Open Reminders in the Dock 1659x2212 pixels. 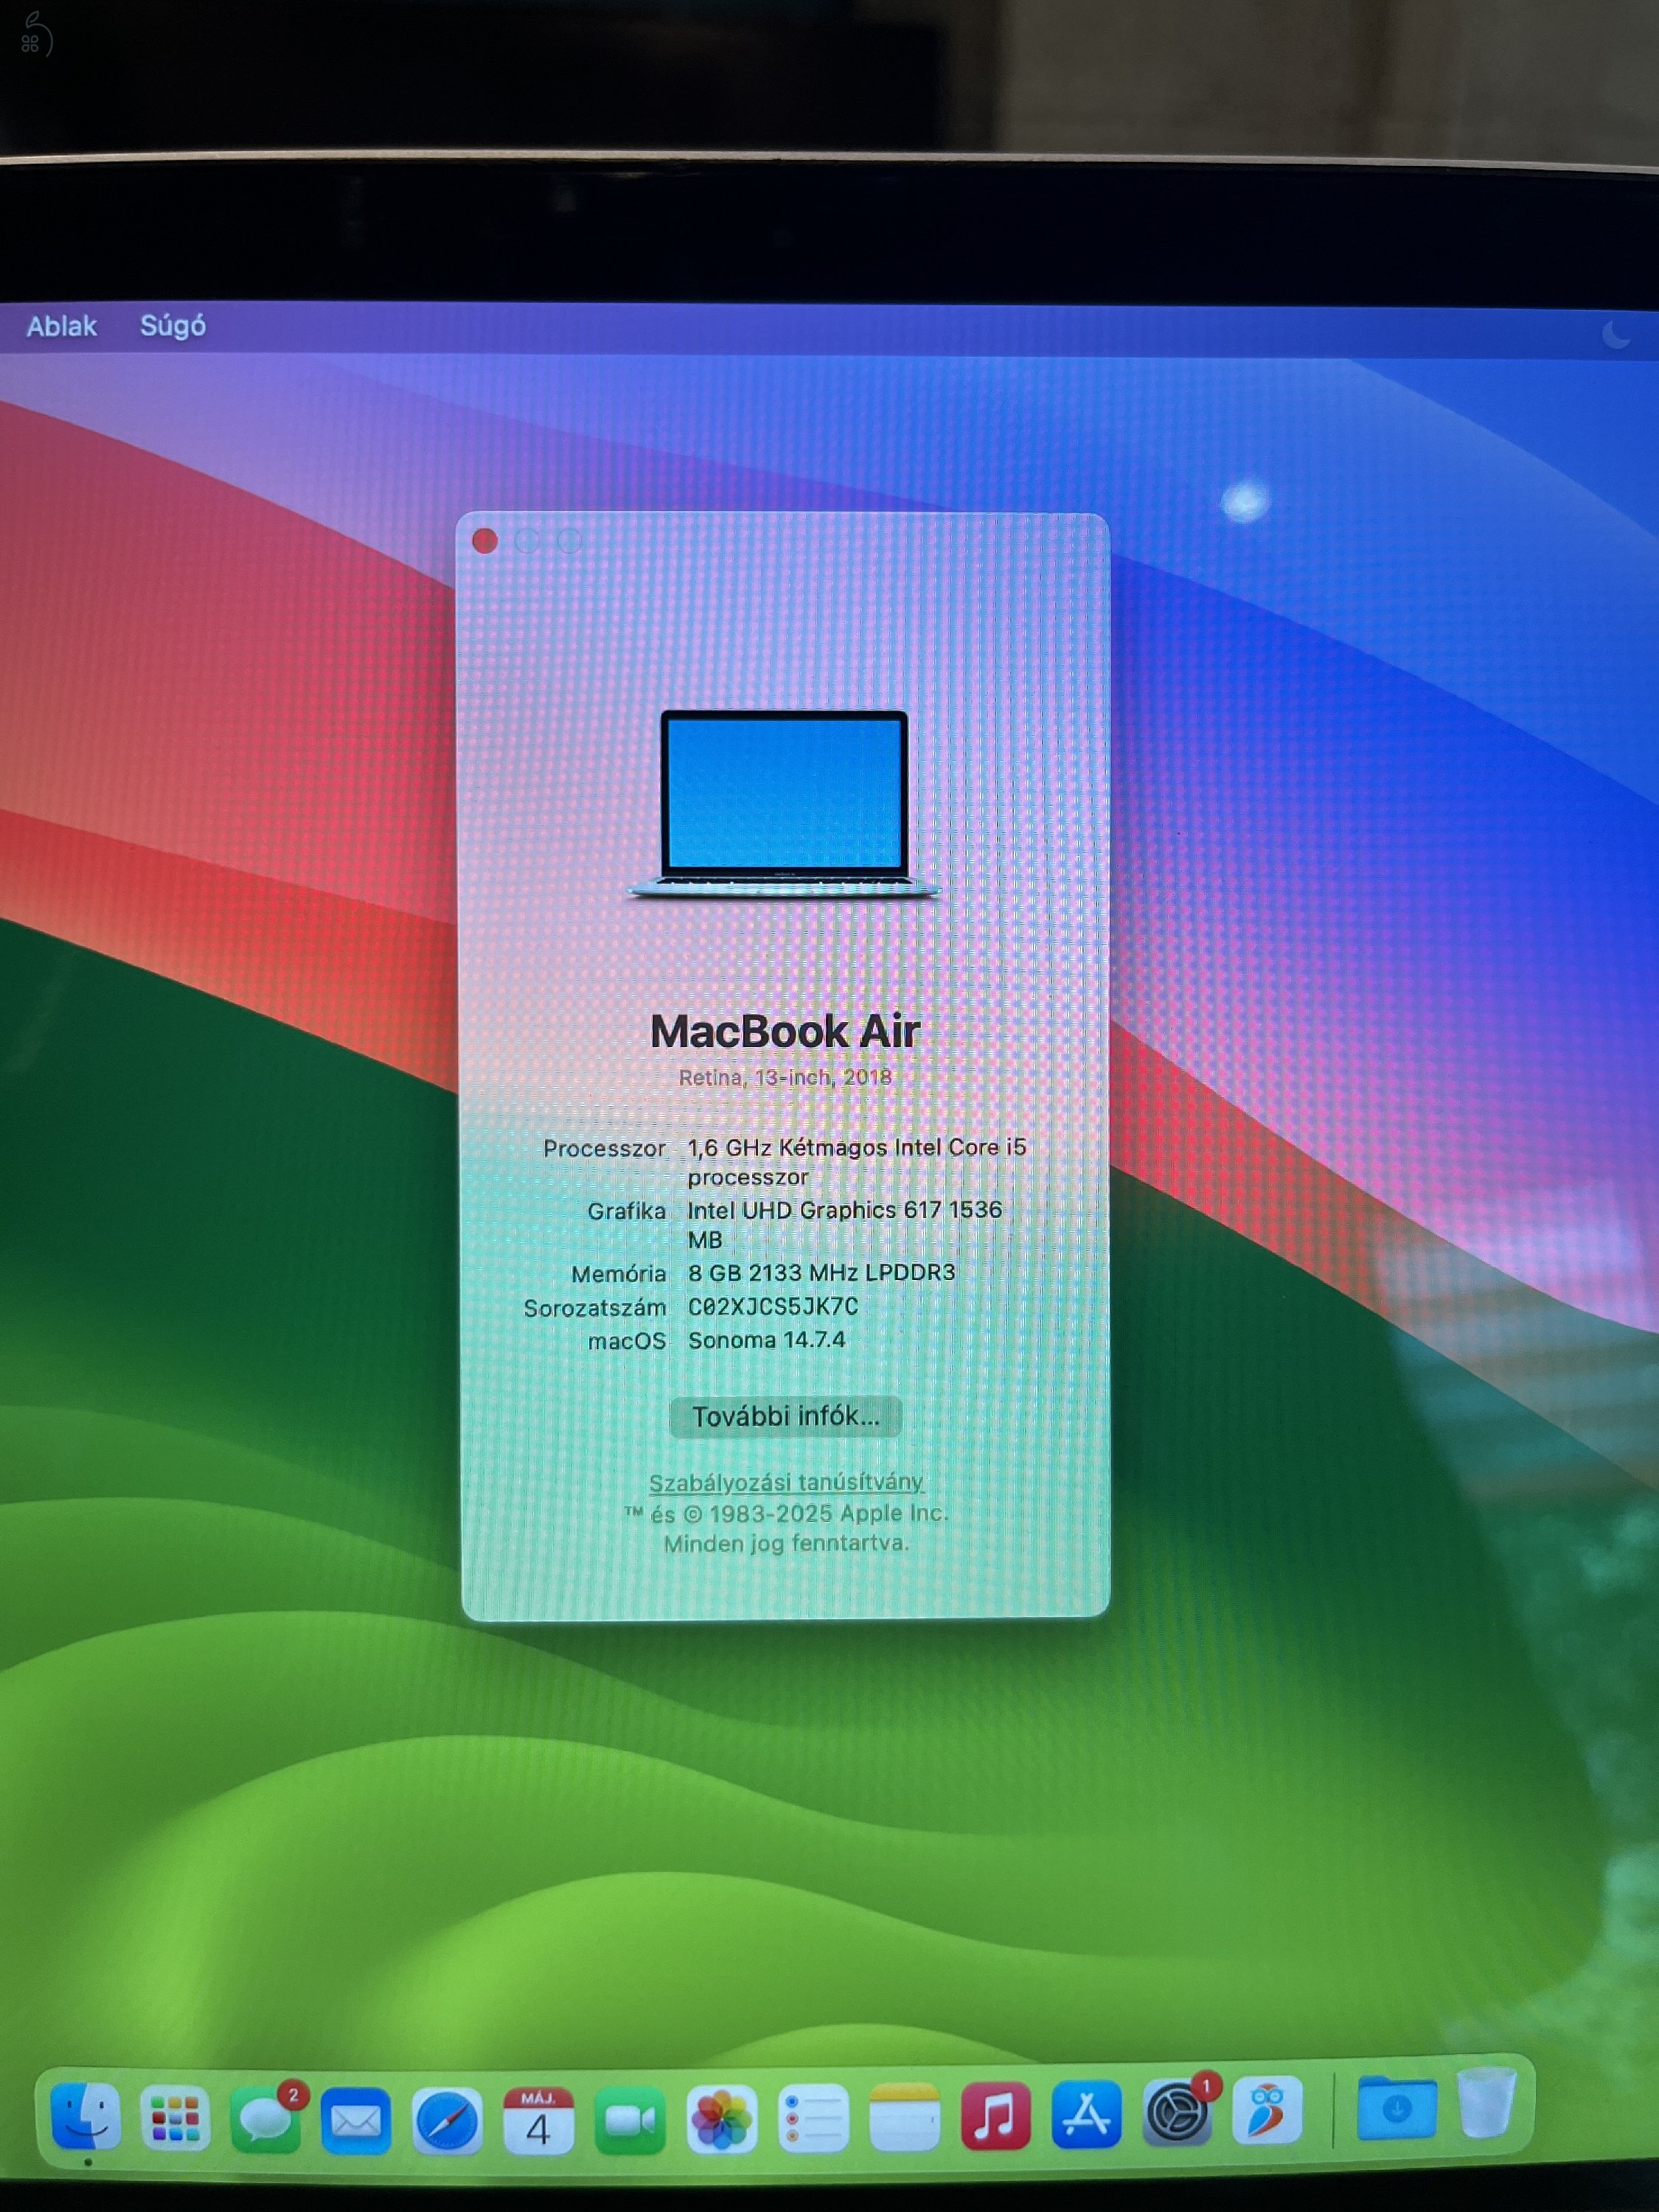[813, 2119]
